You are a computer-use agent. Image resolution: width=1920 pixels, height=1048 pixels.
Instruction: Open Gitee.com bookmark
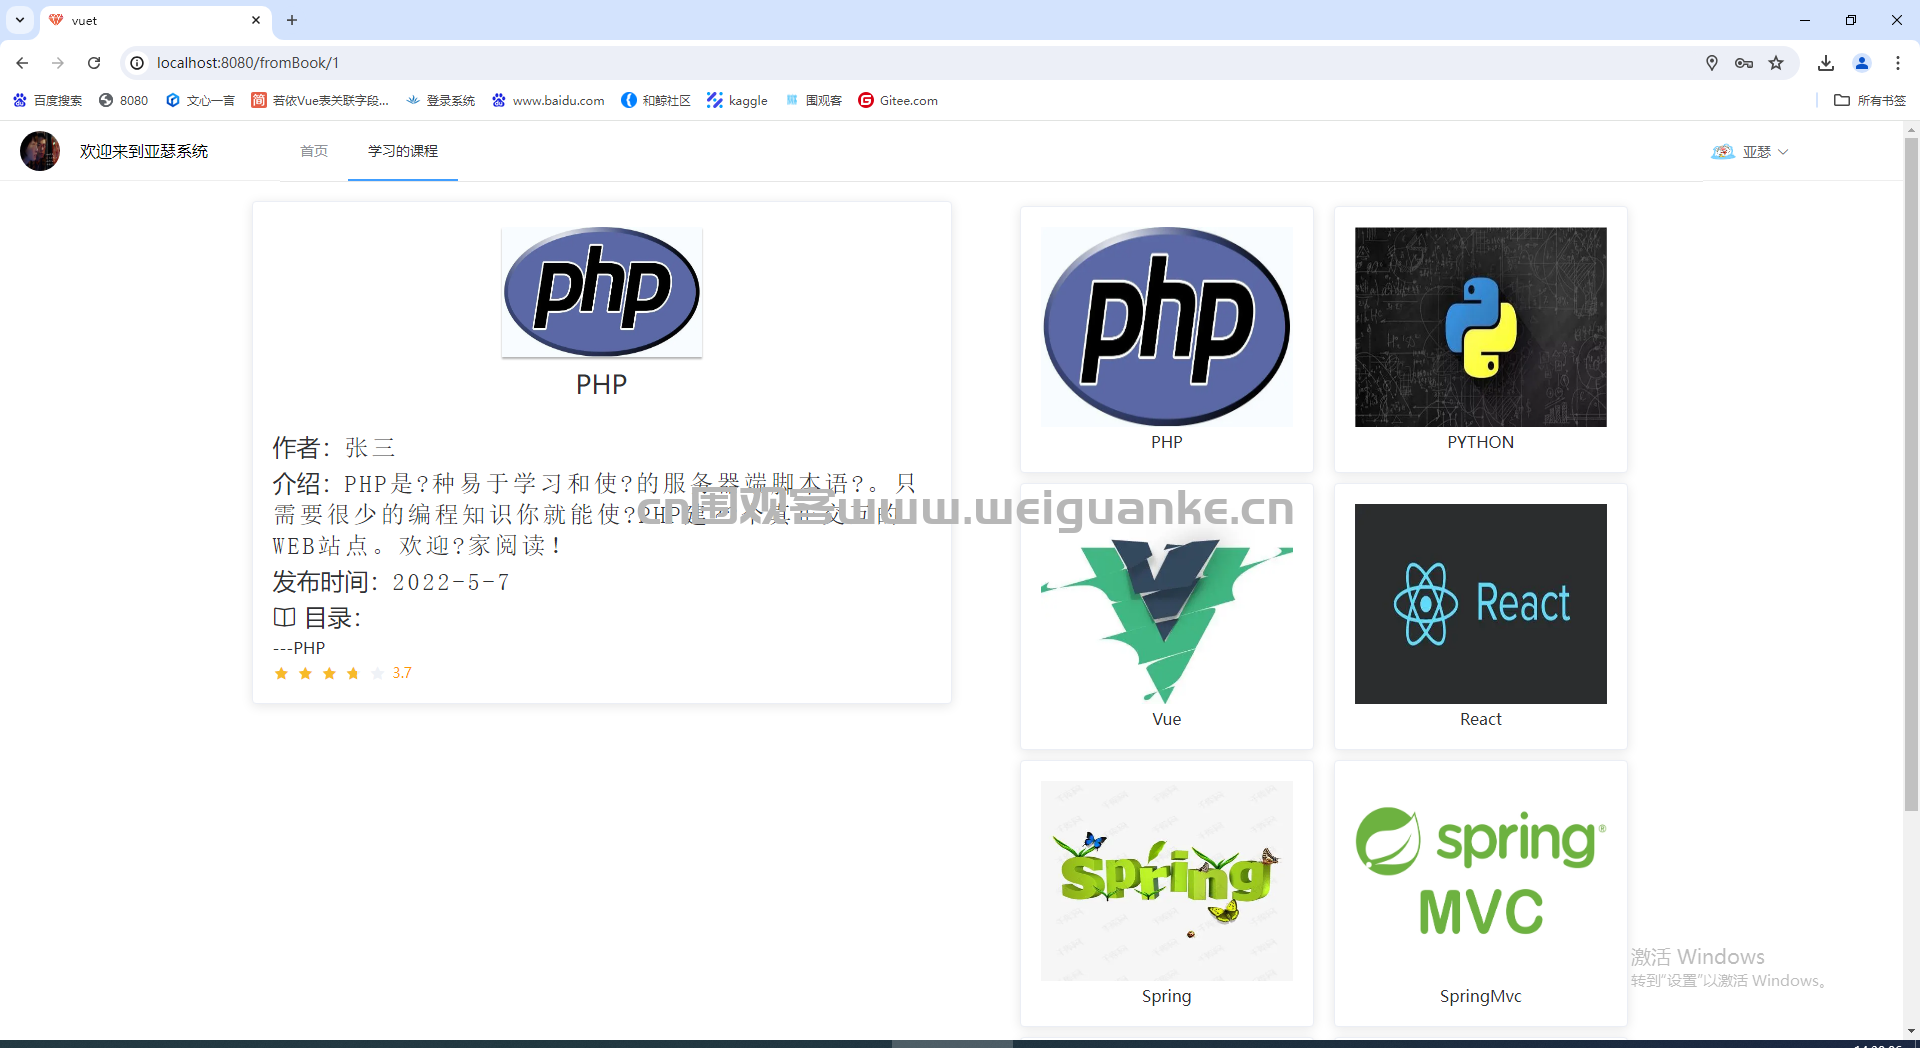898,100
